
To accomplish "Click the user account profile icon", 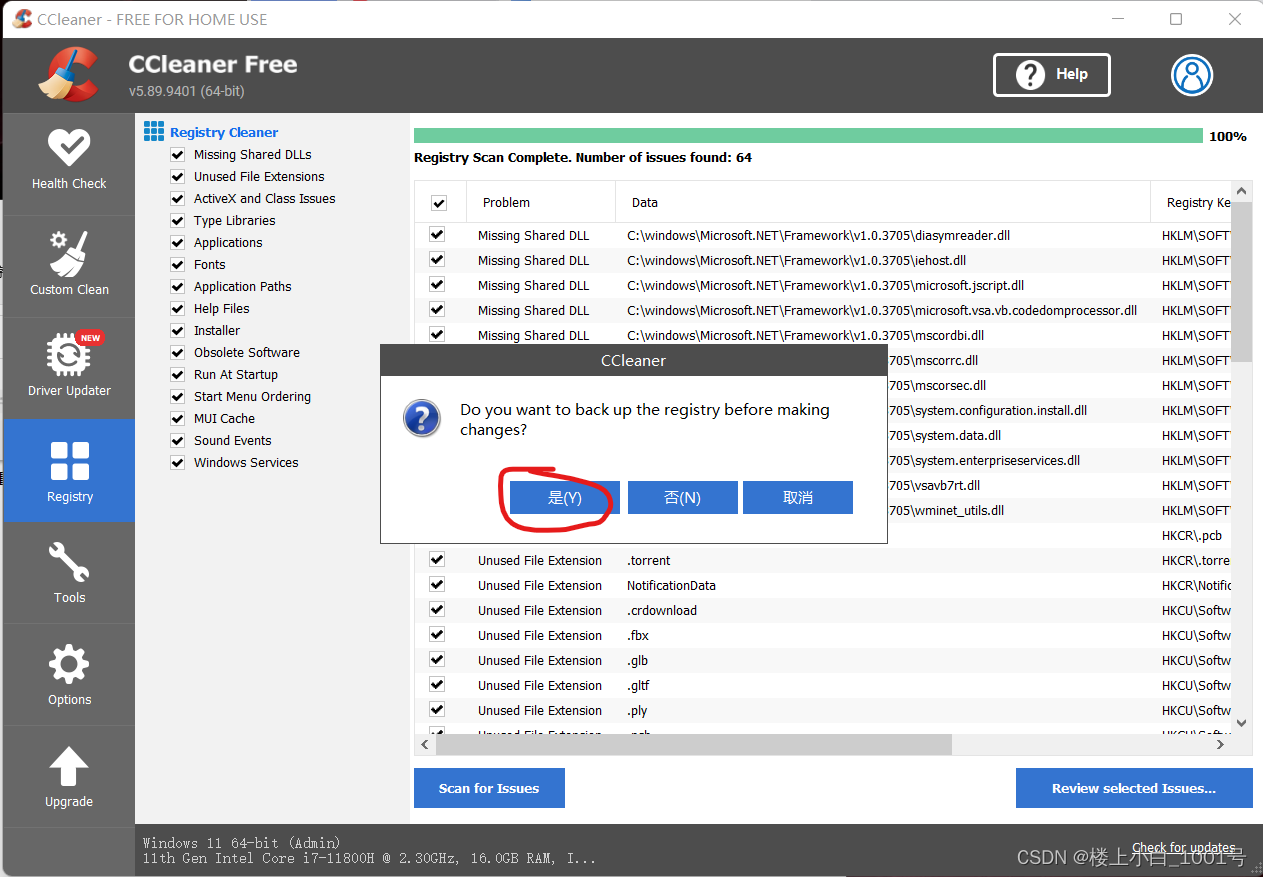I will pyautogui.click(x=1192, y=75).
